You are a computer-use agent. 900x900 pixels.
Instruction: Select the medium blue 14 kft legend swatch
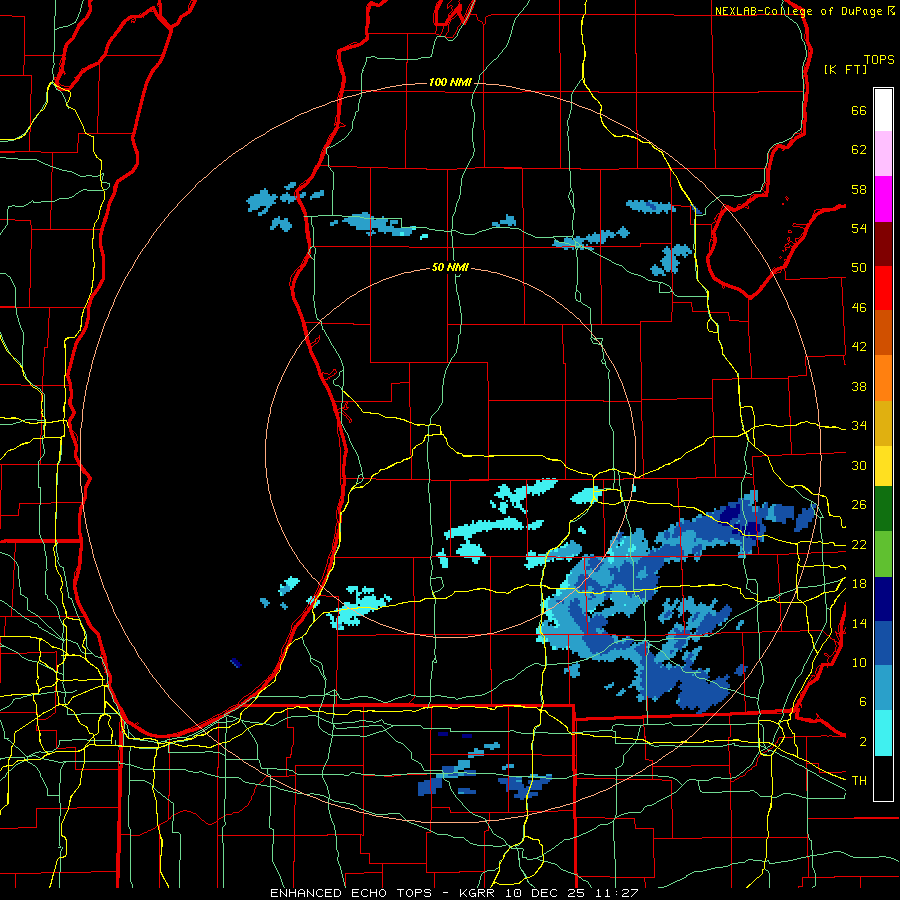pyautogui.click(x=883, y=643)
